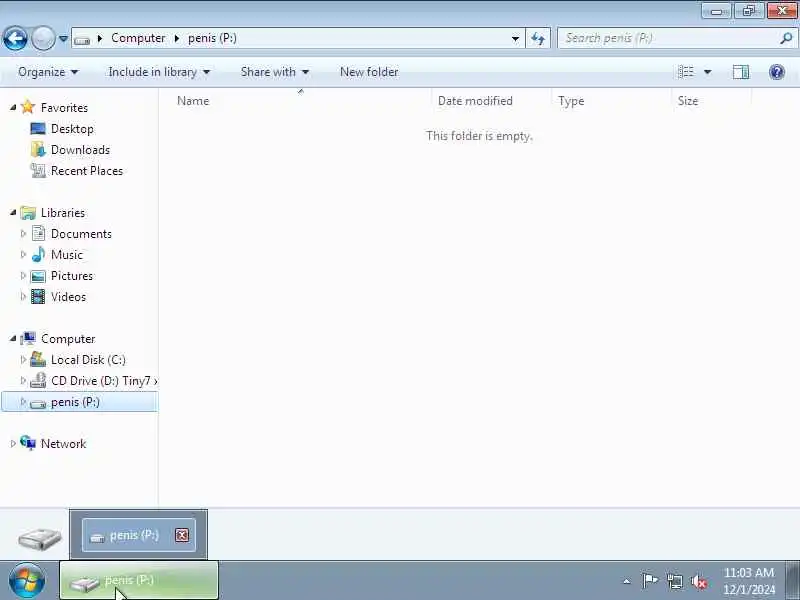
Task: Expand the Documents library
Action: [x=23, y=234]
